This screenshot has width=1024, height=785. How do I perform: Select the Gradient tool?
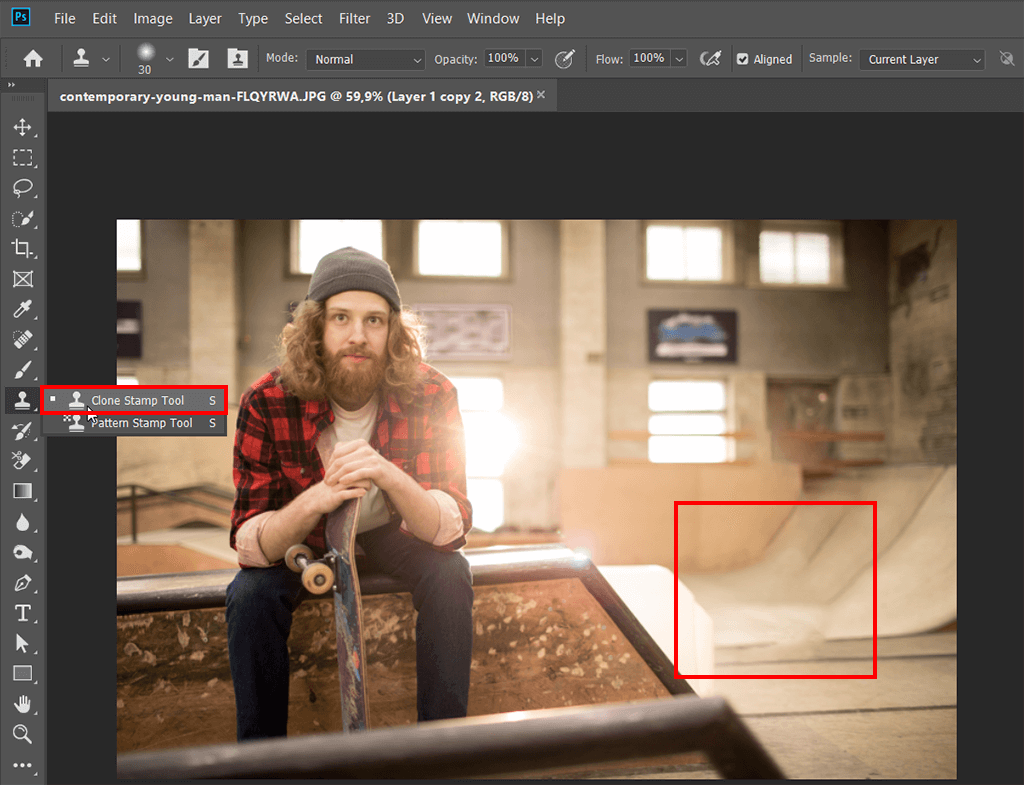22,491
